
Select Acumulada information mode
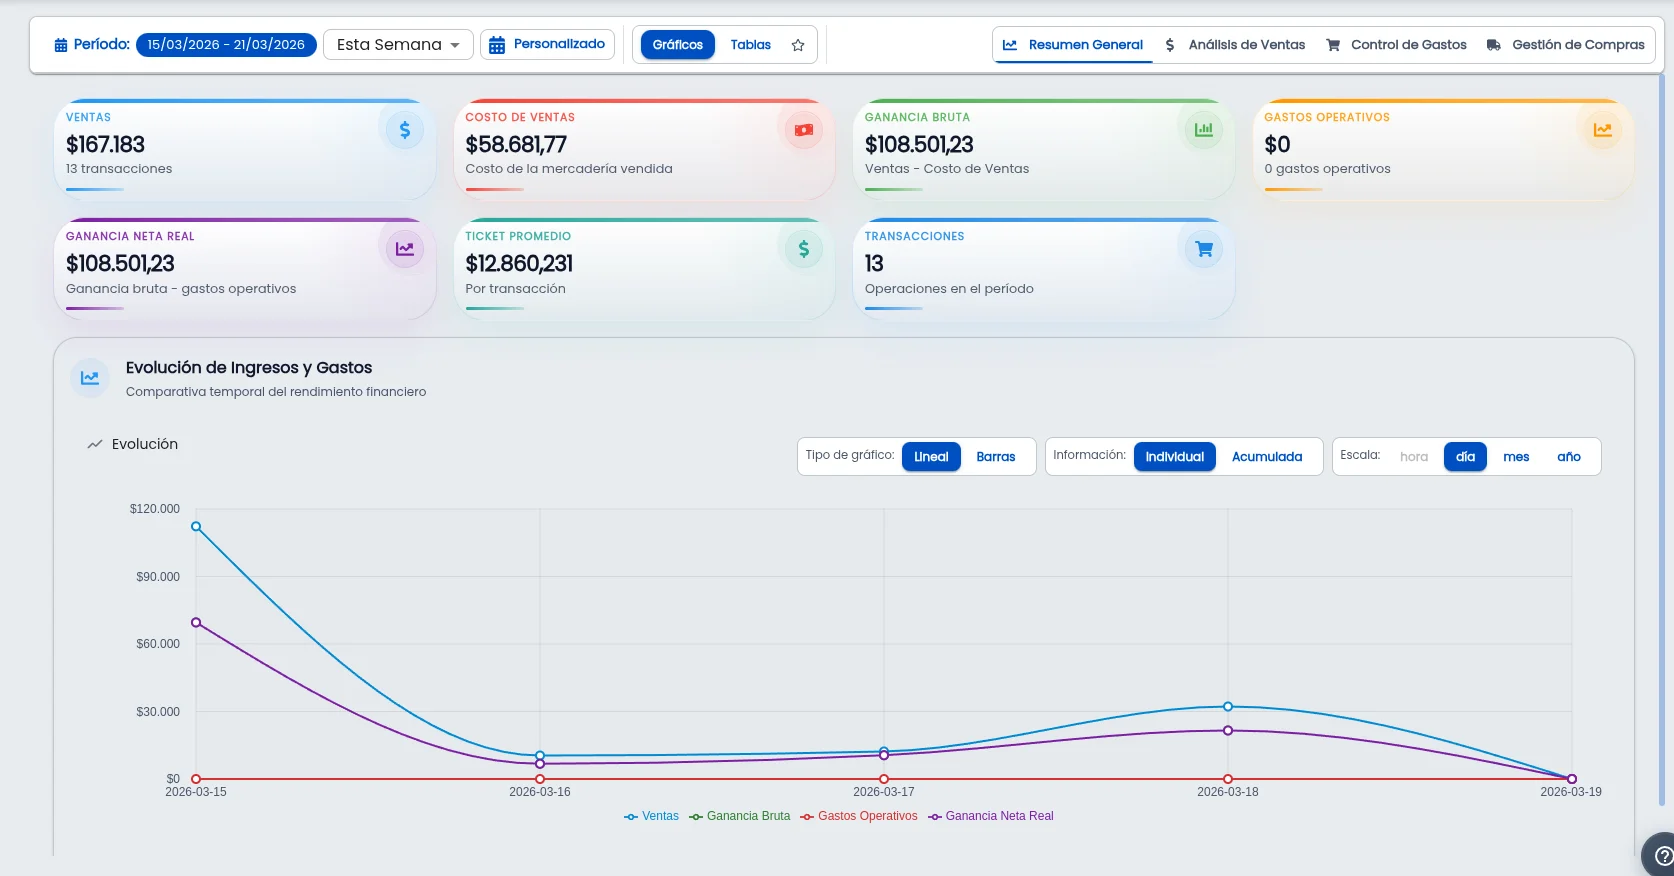pos(1266,457)
